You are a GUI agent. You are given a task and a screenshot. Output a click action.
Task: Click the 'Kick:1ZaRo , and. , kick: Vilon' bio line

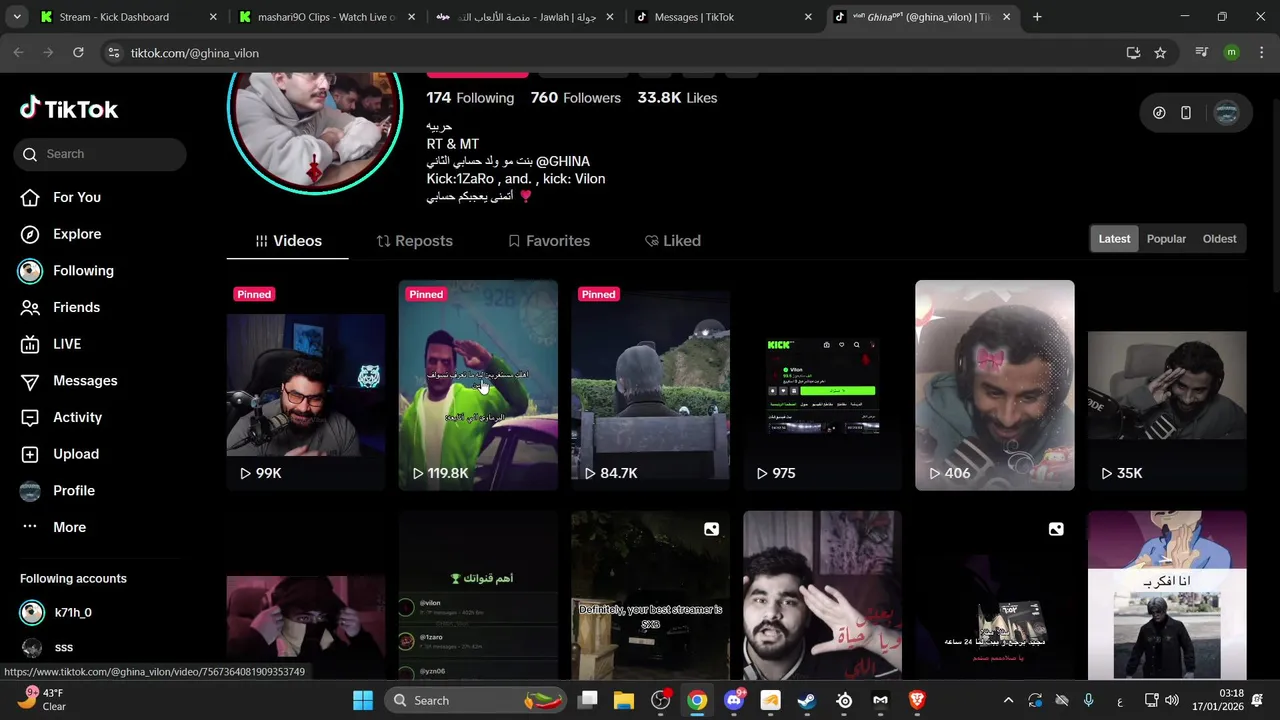click(516, 179)
